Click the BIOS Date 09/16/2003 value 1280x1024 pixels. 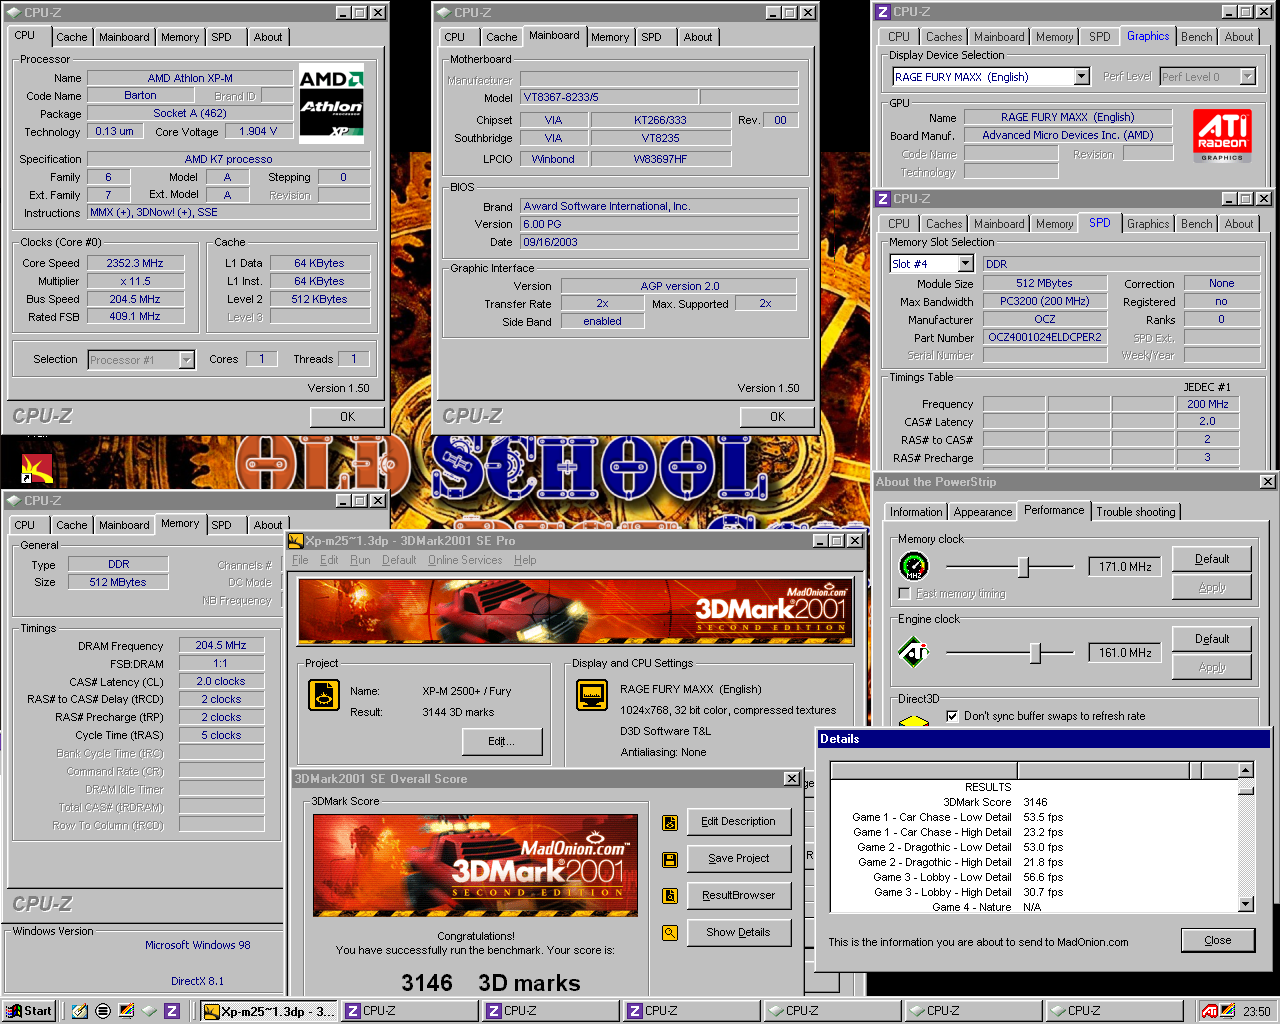coord(659,242)
